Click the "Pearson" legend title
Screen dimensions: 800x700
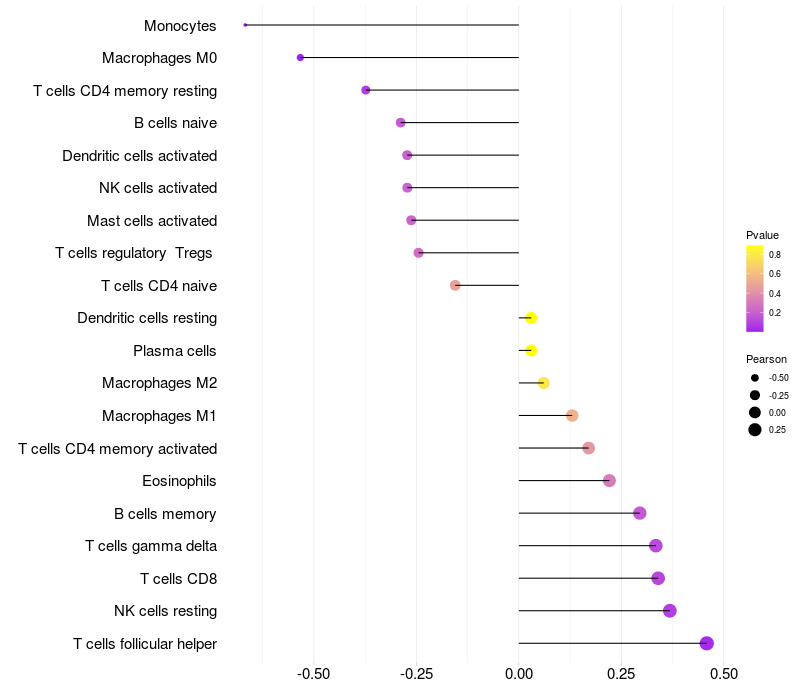[x=766, y=359]
